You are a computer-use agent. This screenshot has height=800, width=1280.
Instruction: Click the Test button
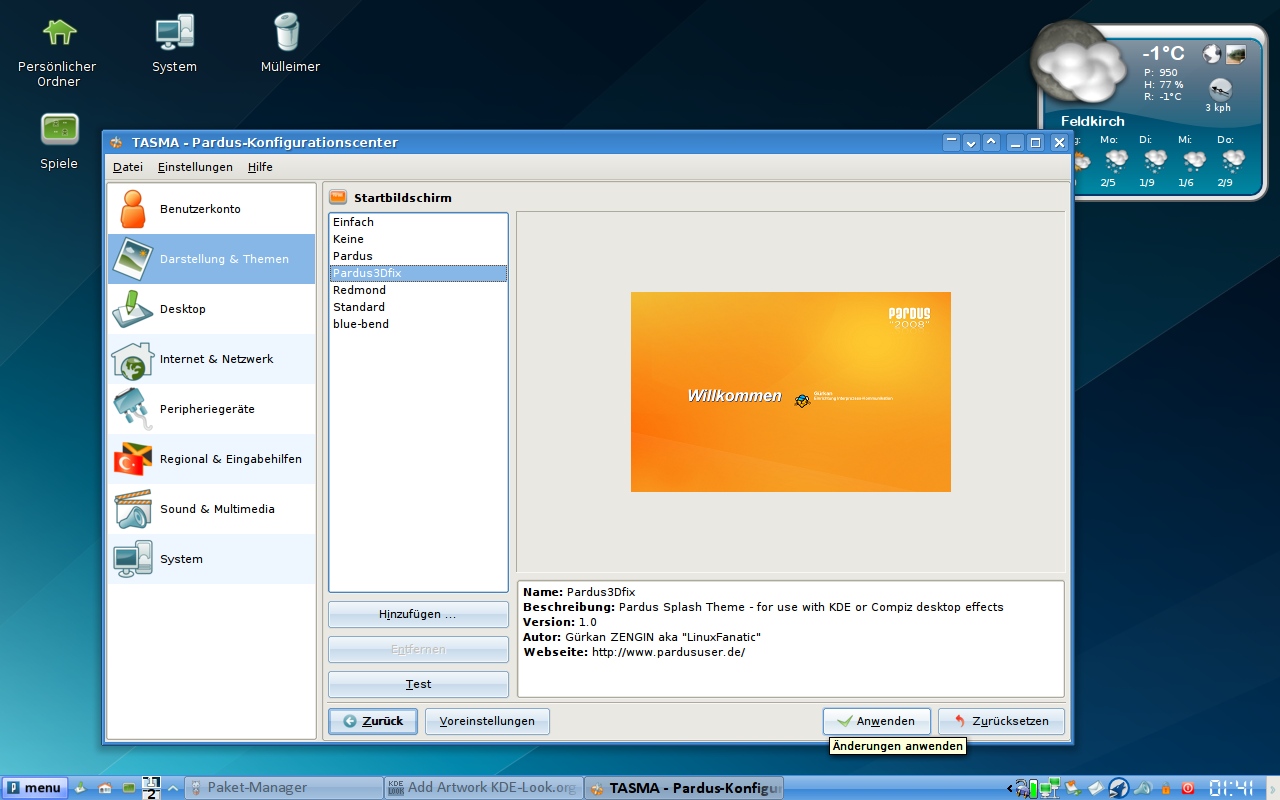click(x=418, y=684)
